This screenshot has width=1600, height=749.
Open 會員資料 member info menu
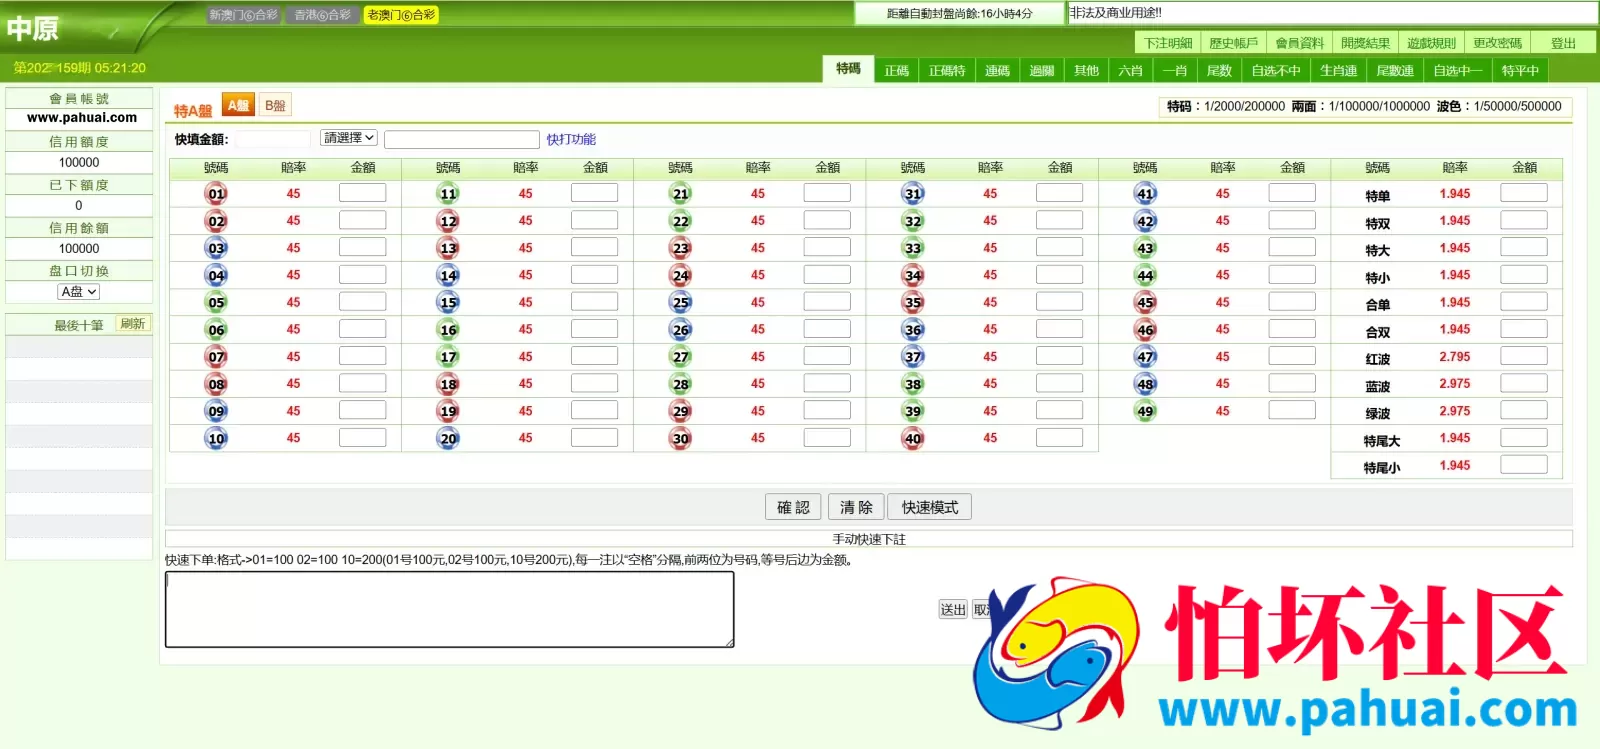(x=1299, y=43)
